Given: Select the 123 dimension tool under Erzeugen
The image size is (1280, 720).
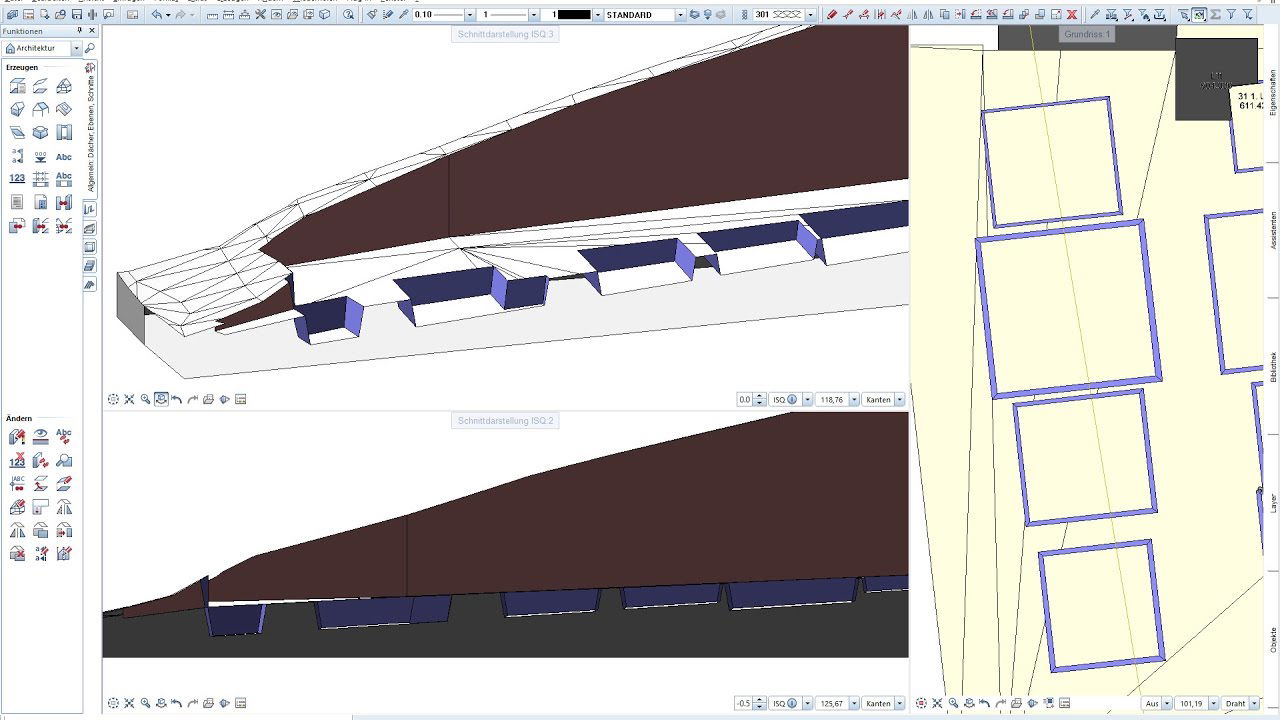Looking at the screenshot, I should click(x=17, y=179).
